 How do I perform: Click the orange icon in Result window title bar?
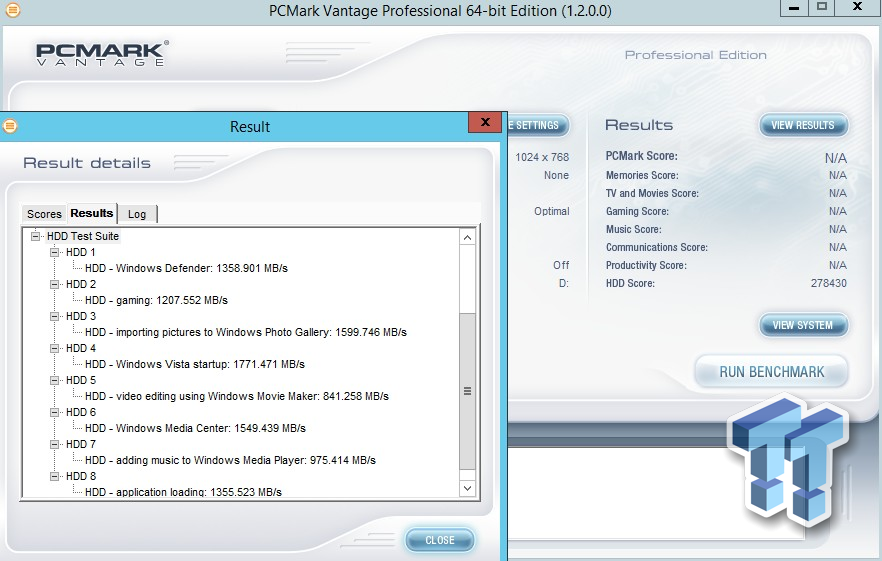tap(10, 126)
